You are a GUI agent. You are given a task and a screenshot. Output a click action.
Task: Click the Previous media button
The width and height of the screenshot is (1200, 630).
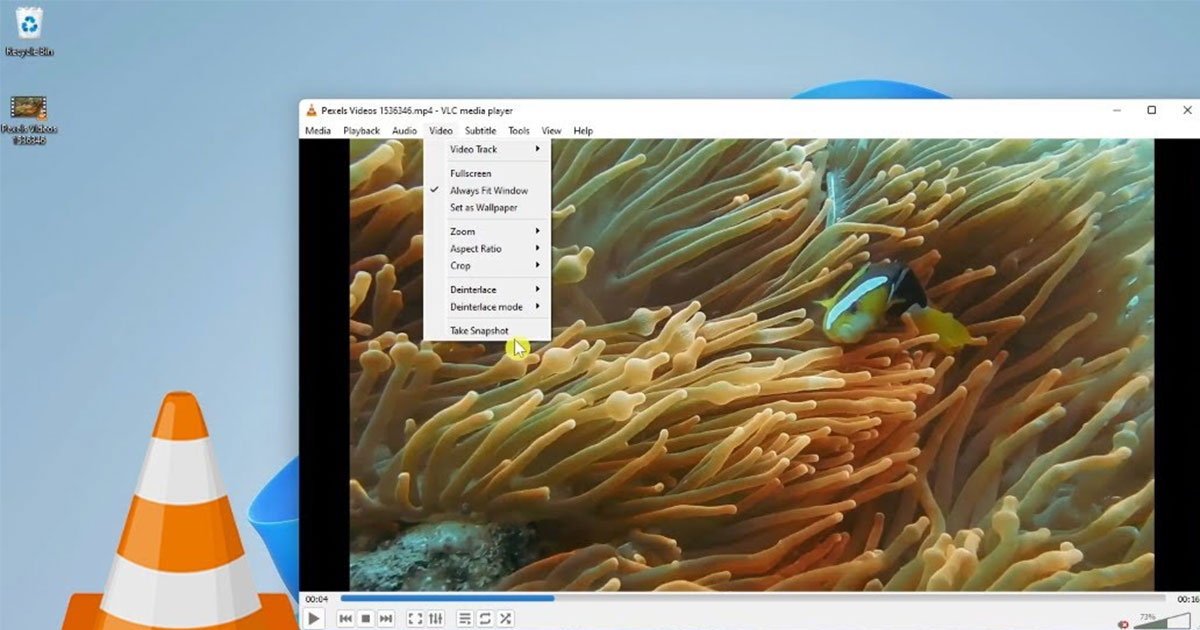pyautogui.click(x=345, y=619)
